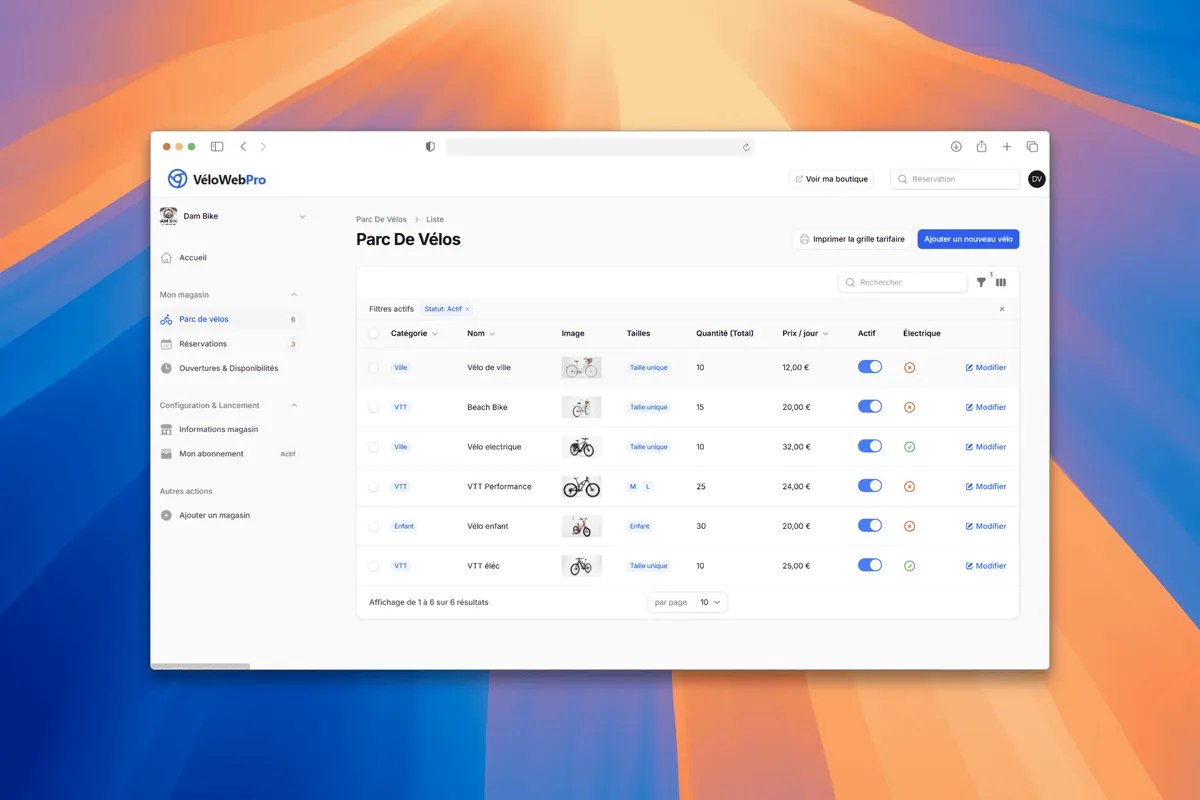The image size is (1200, 800).
Task: Click the printer icon on Imprimer la grille tarifaire
Action: coord(804,239)
